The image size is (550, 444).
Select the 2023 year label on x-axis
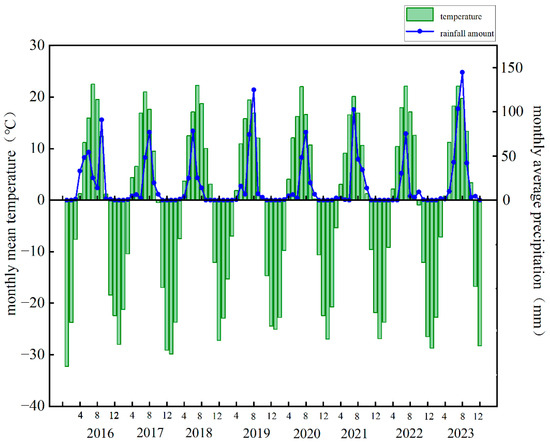(x=461, y=433)
